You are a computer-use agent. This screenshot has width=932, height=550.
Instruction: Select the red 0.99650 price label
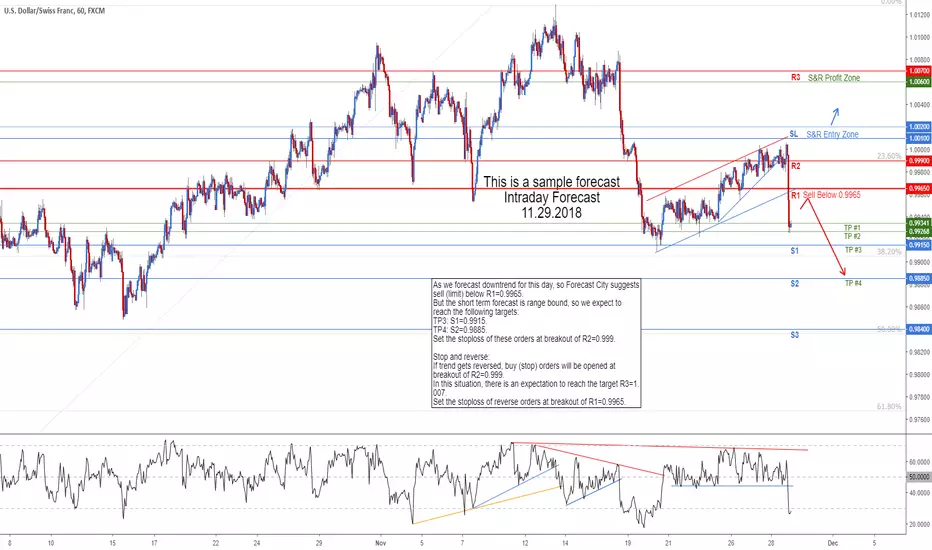coord(919,188)
